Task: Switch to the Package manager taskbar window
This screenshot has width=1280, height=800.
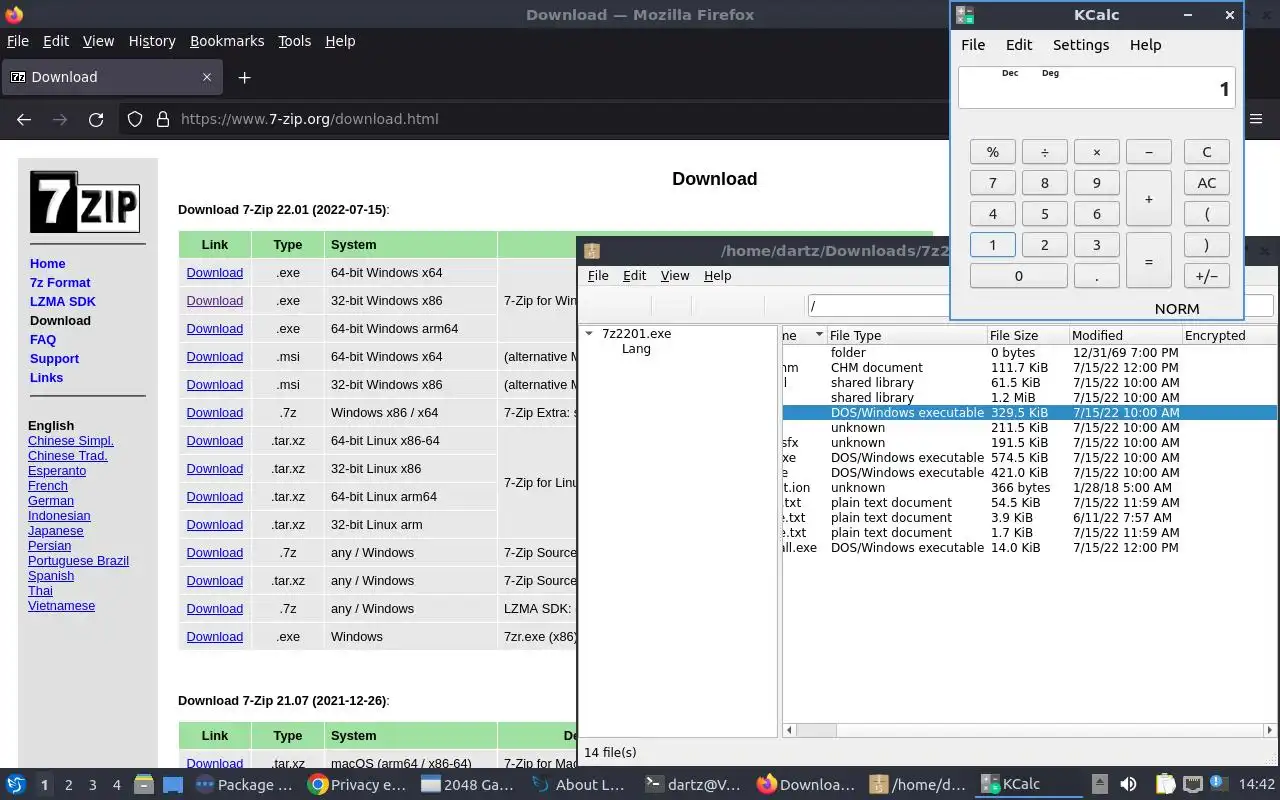Action: pyautogui.click(x=244, y=784)
